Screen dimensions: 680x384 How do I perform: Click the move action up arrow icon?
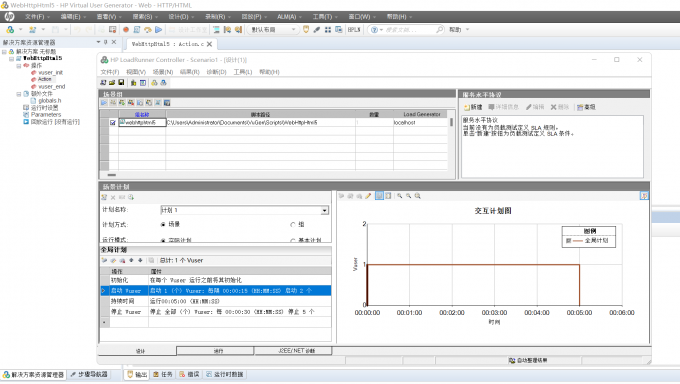click(x=131, y=260)
